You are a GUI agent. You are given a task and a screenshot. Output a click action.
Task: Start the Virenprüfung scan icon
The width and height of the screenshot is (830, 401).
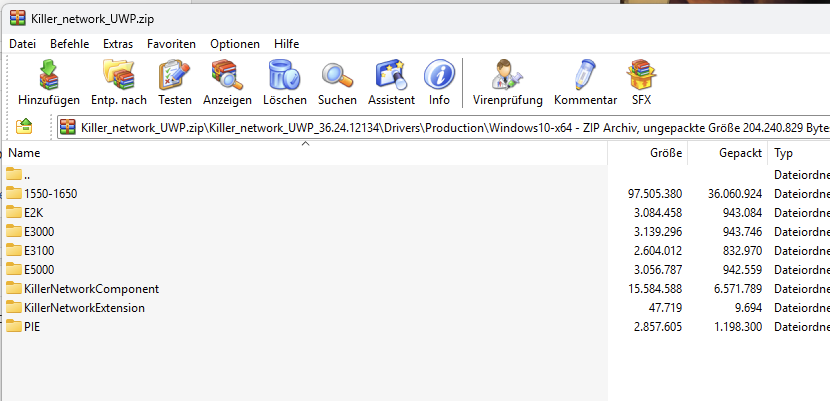pos(507,75)
